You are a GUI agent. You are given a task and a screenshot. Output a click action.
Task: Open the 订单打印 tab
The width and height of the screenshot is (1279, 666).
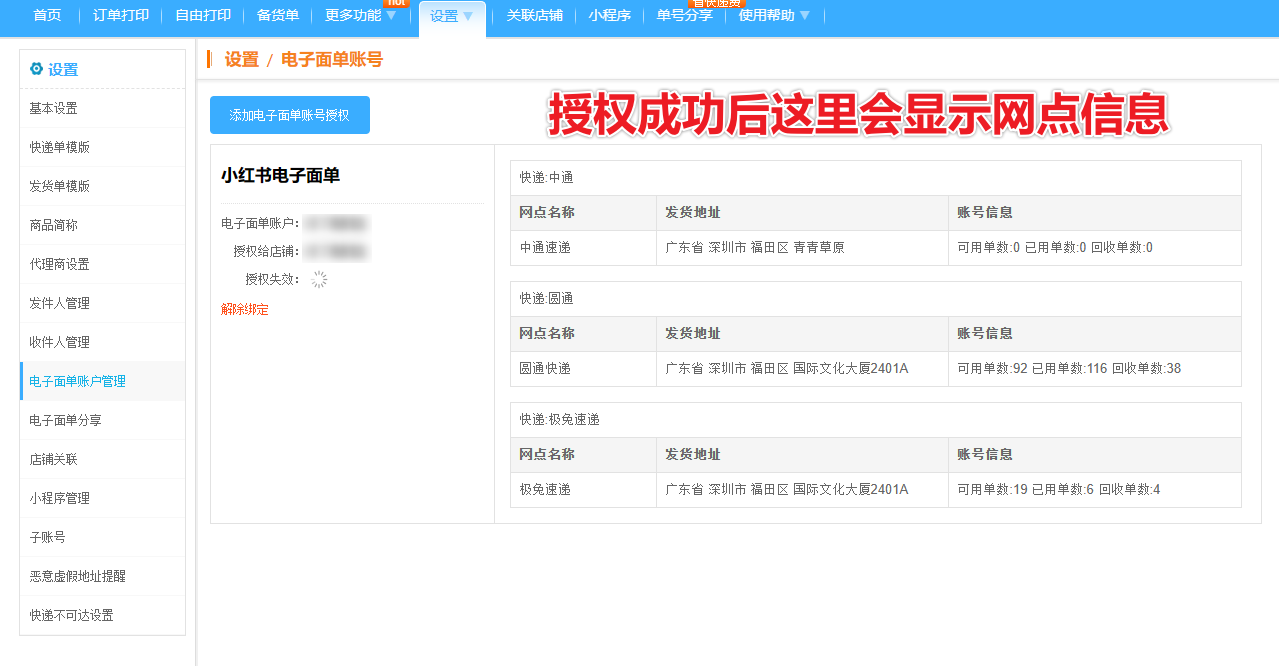pyautogui.click(x=120, y=16)
